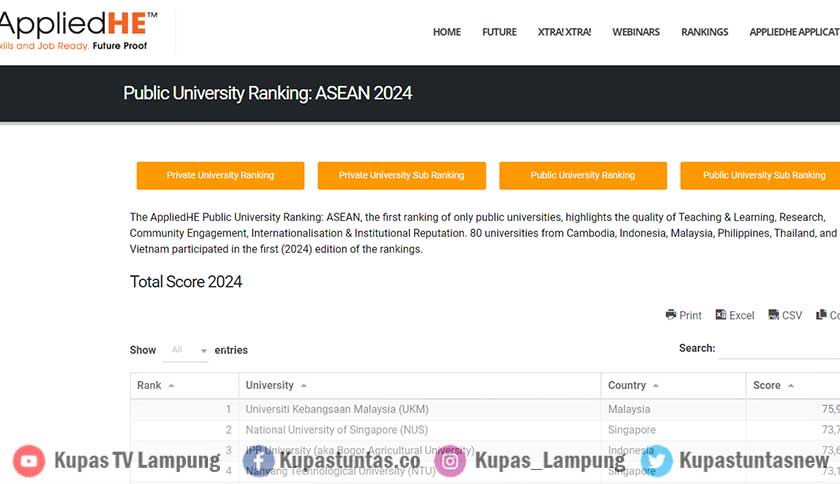Image resolution: width=840 pixels, height=484 pixels.
Task: Sort by University column arrow
Action: pyautogui.click(x=304, y=386)
